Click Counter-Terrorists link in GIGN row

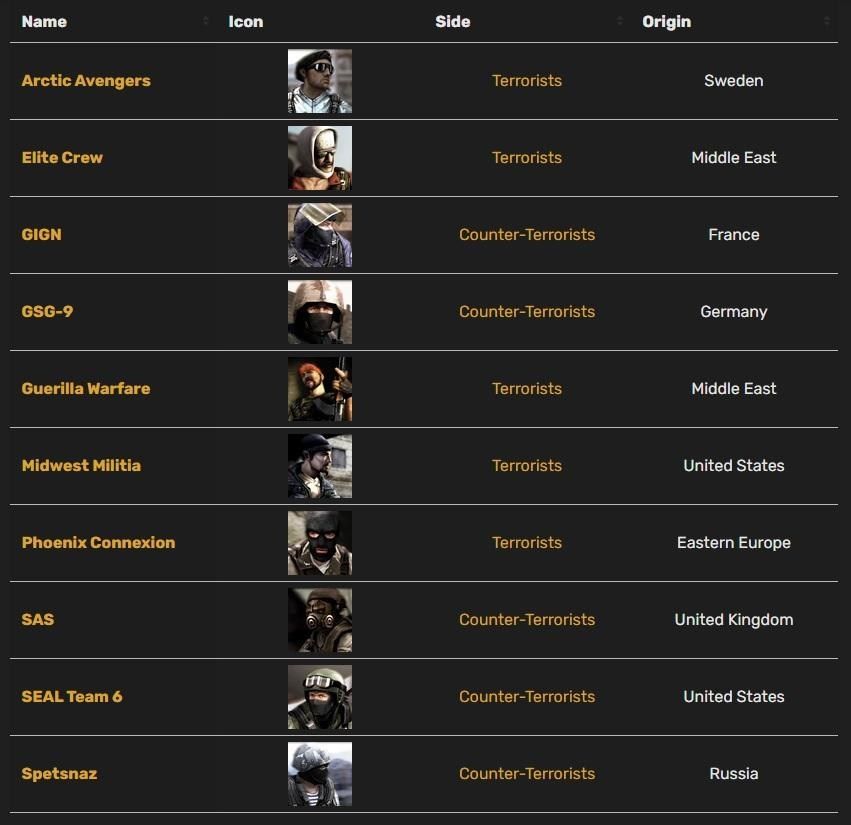click(x=527, y=235)
